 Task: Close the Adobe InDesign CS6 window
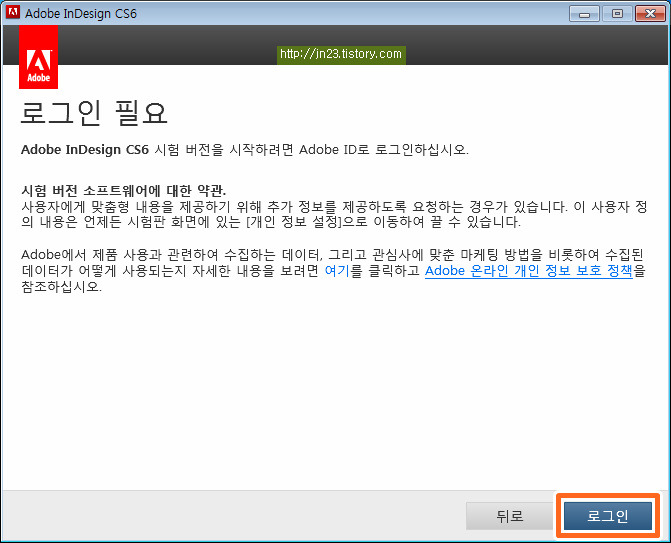tap(650, 14)
